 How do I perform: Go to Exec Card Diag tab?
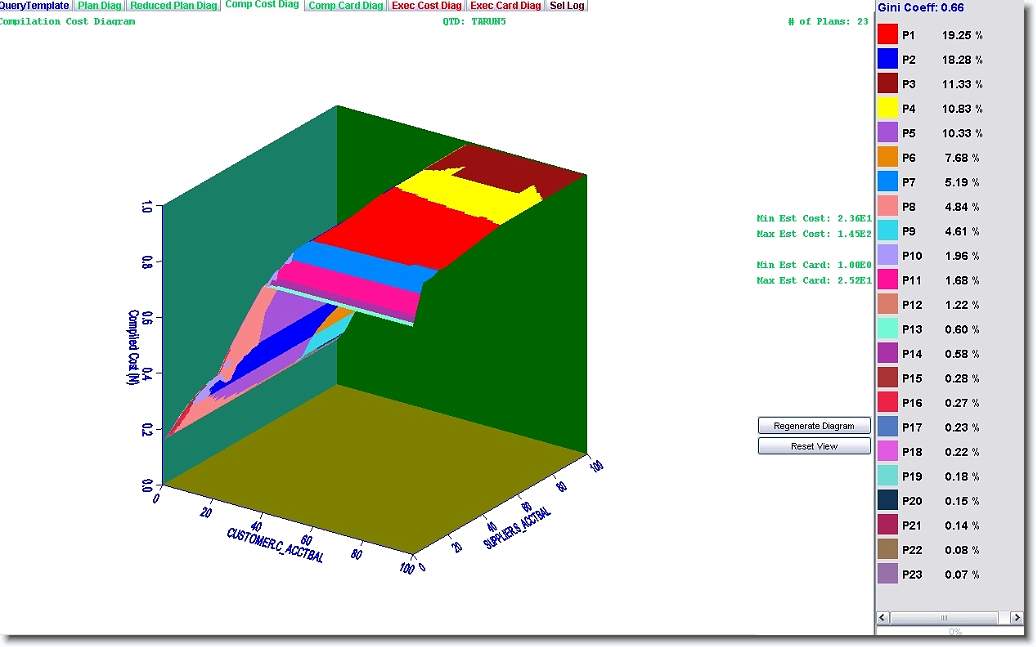coord(506,6)
